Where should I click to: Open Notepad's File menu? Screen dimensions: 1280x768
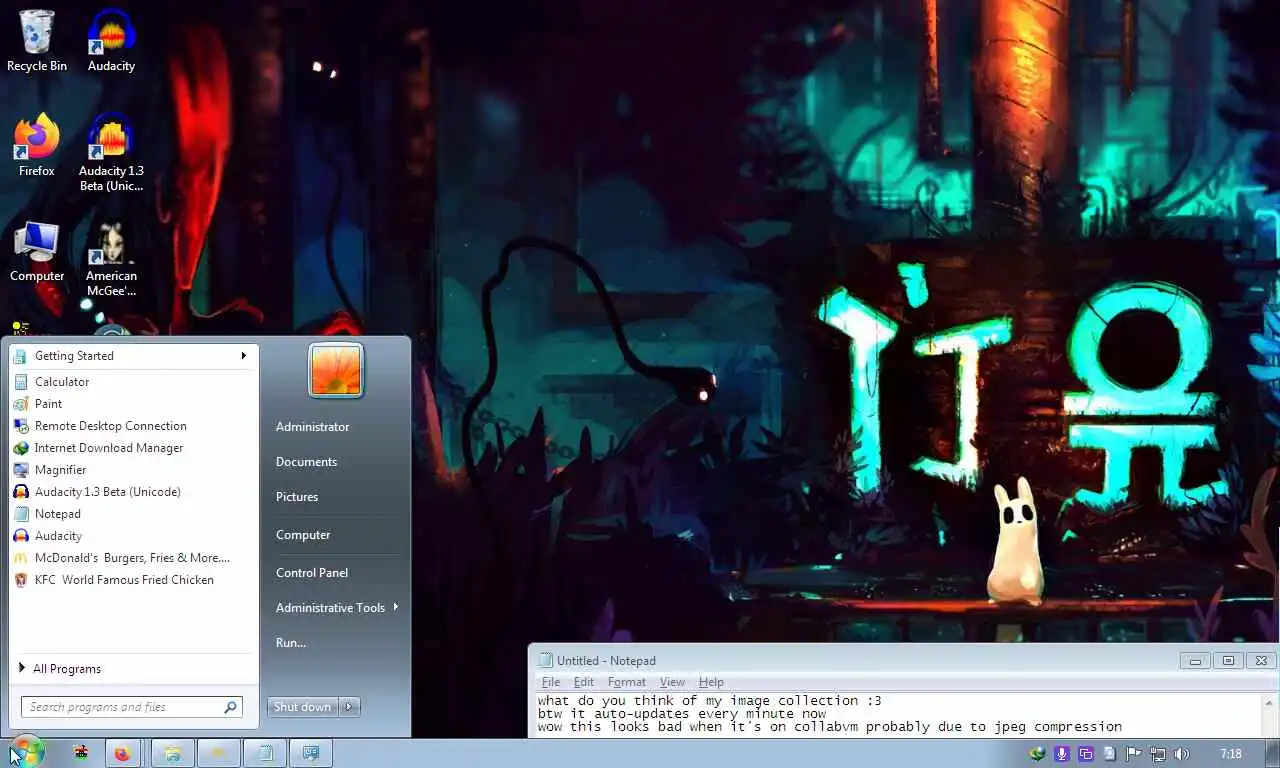pyautogui.click(x=551, y=682)
